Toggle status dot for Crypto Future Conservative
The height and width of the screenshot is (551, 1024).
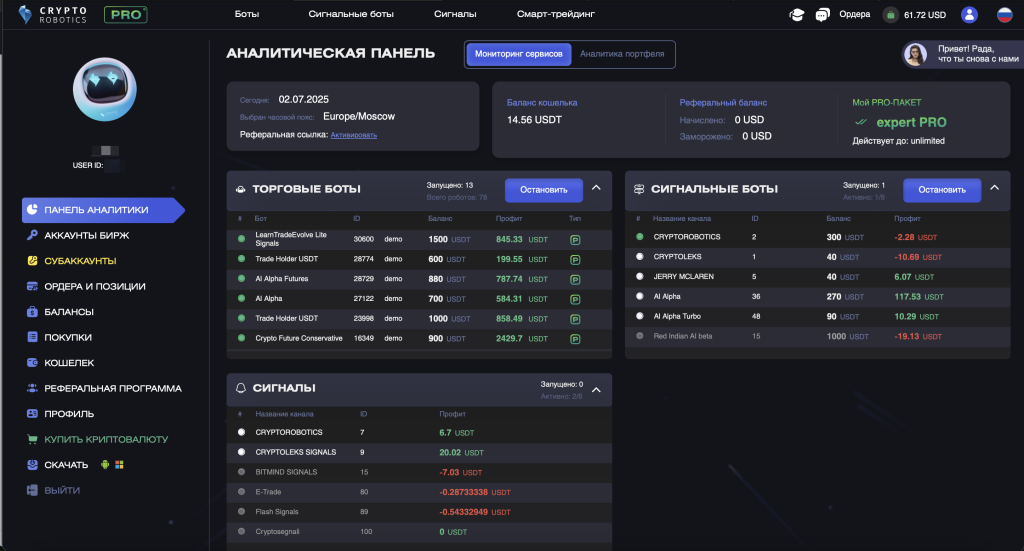tap(242, 338)
